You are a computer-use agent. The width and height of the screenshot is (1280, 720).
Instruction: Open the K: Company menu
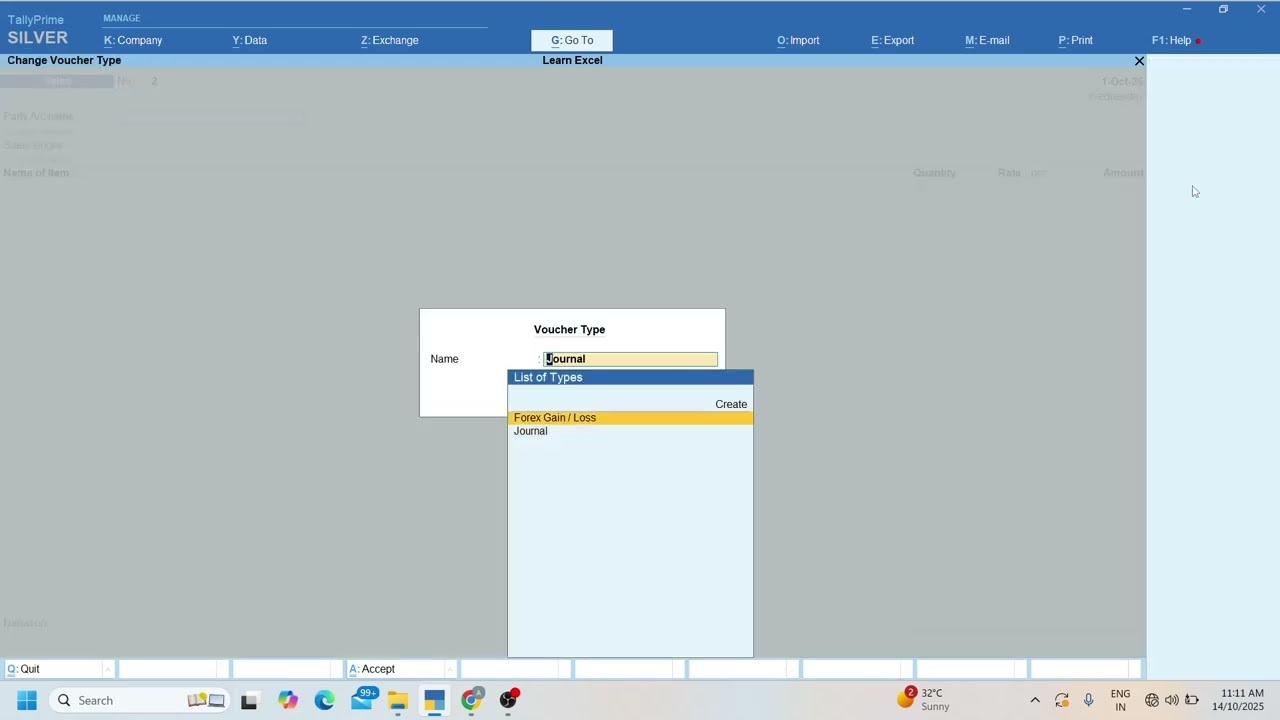click(133, 40)
